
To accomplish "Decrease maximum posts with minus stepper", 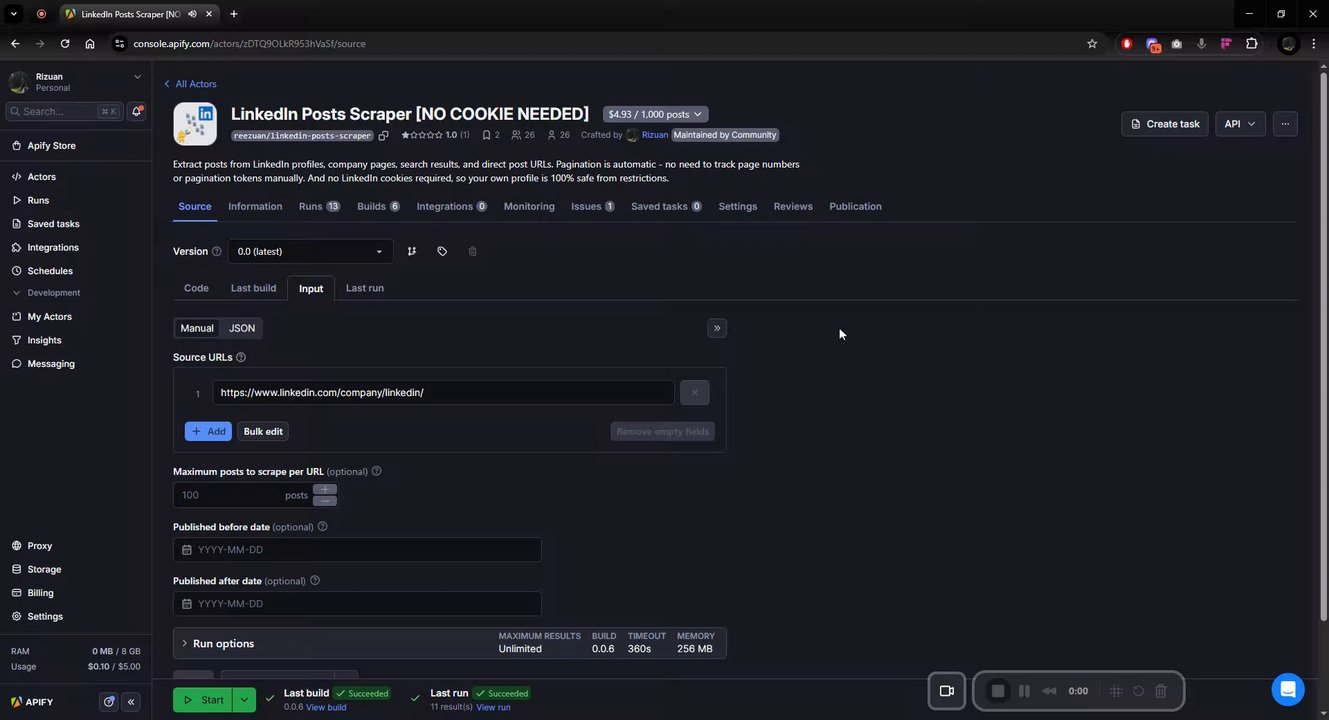I will coord(325,501).
